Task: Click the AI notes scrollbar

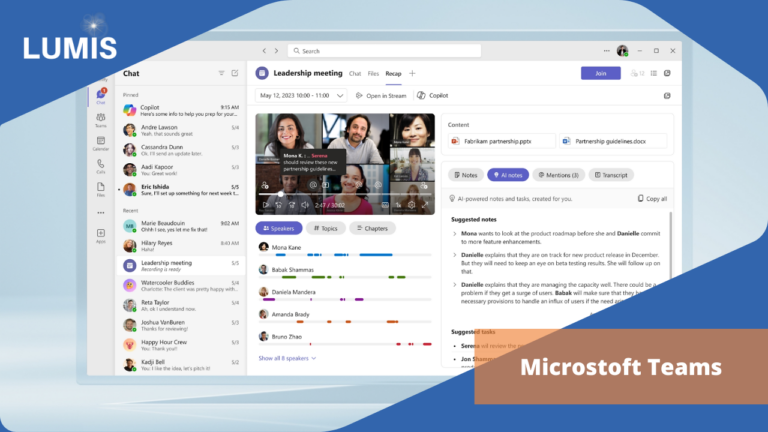Action: pyautogui.click(x=671, y=245)
